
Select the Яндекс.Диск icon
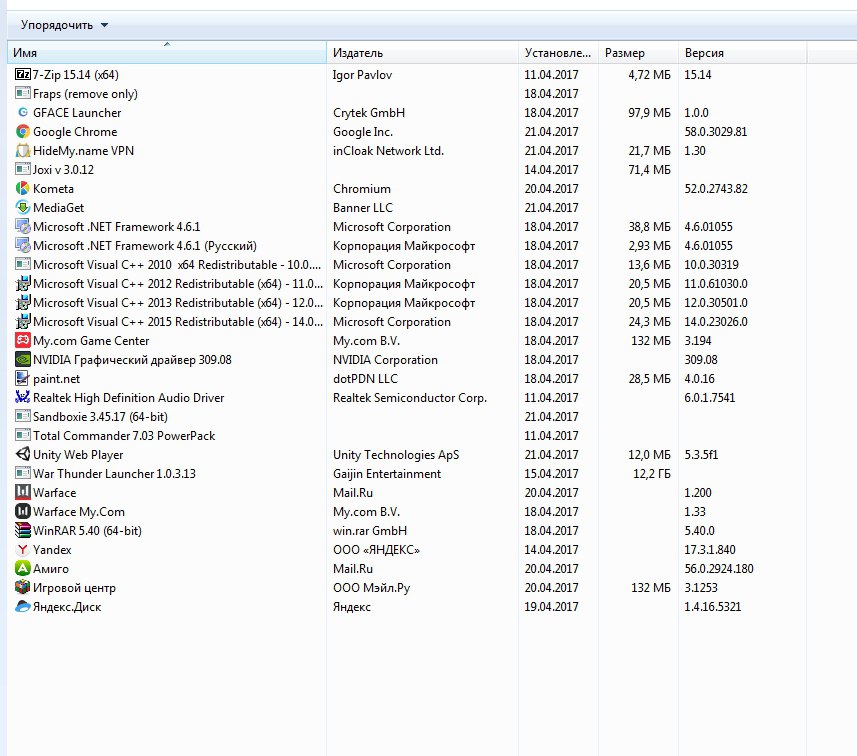coord(22,607)
